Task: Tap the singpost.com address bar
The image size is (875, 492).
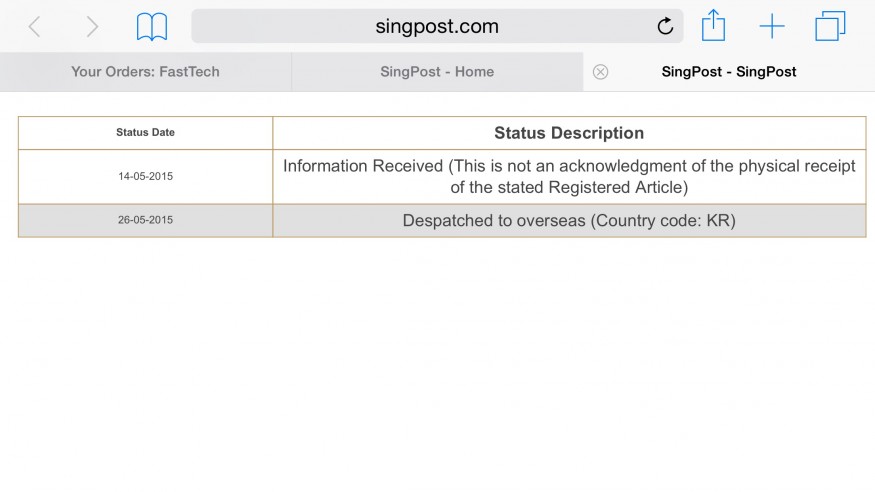Action: [x=437, y=27]
